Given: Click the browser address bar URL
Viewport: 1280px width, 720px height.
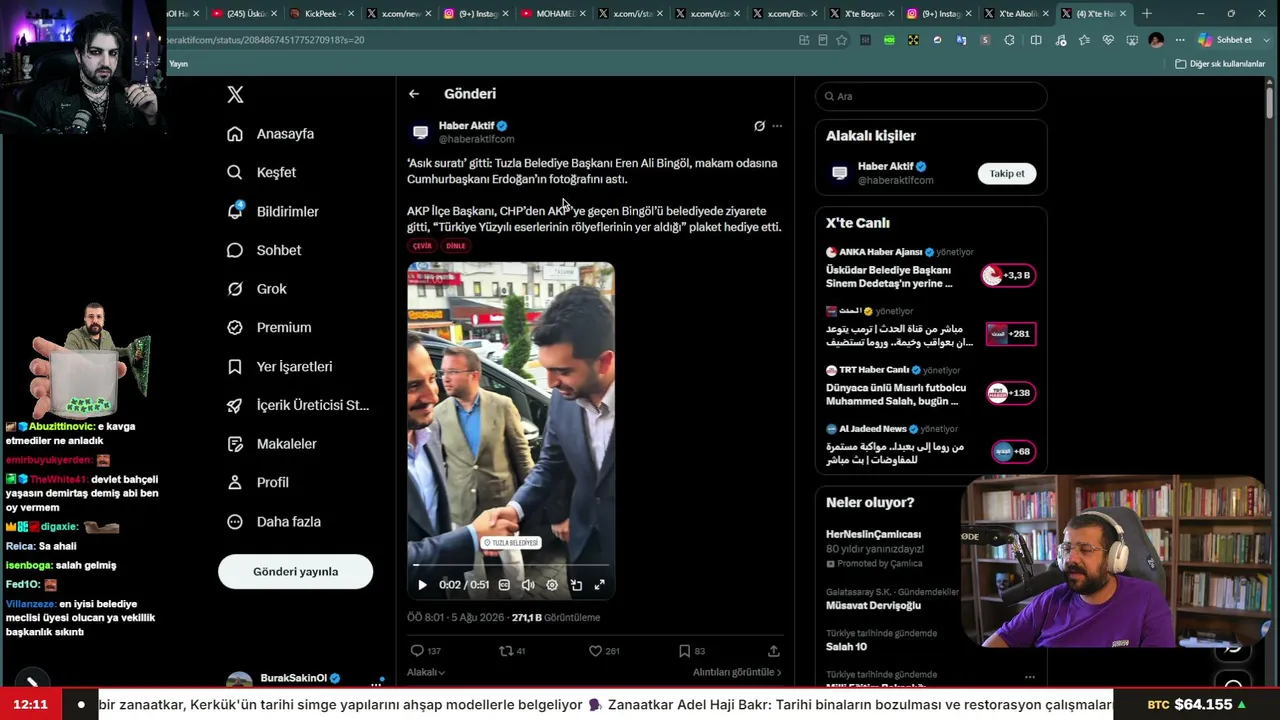Looking at the screenshot, I should click(x=265, y=40).
